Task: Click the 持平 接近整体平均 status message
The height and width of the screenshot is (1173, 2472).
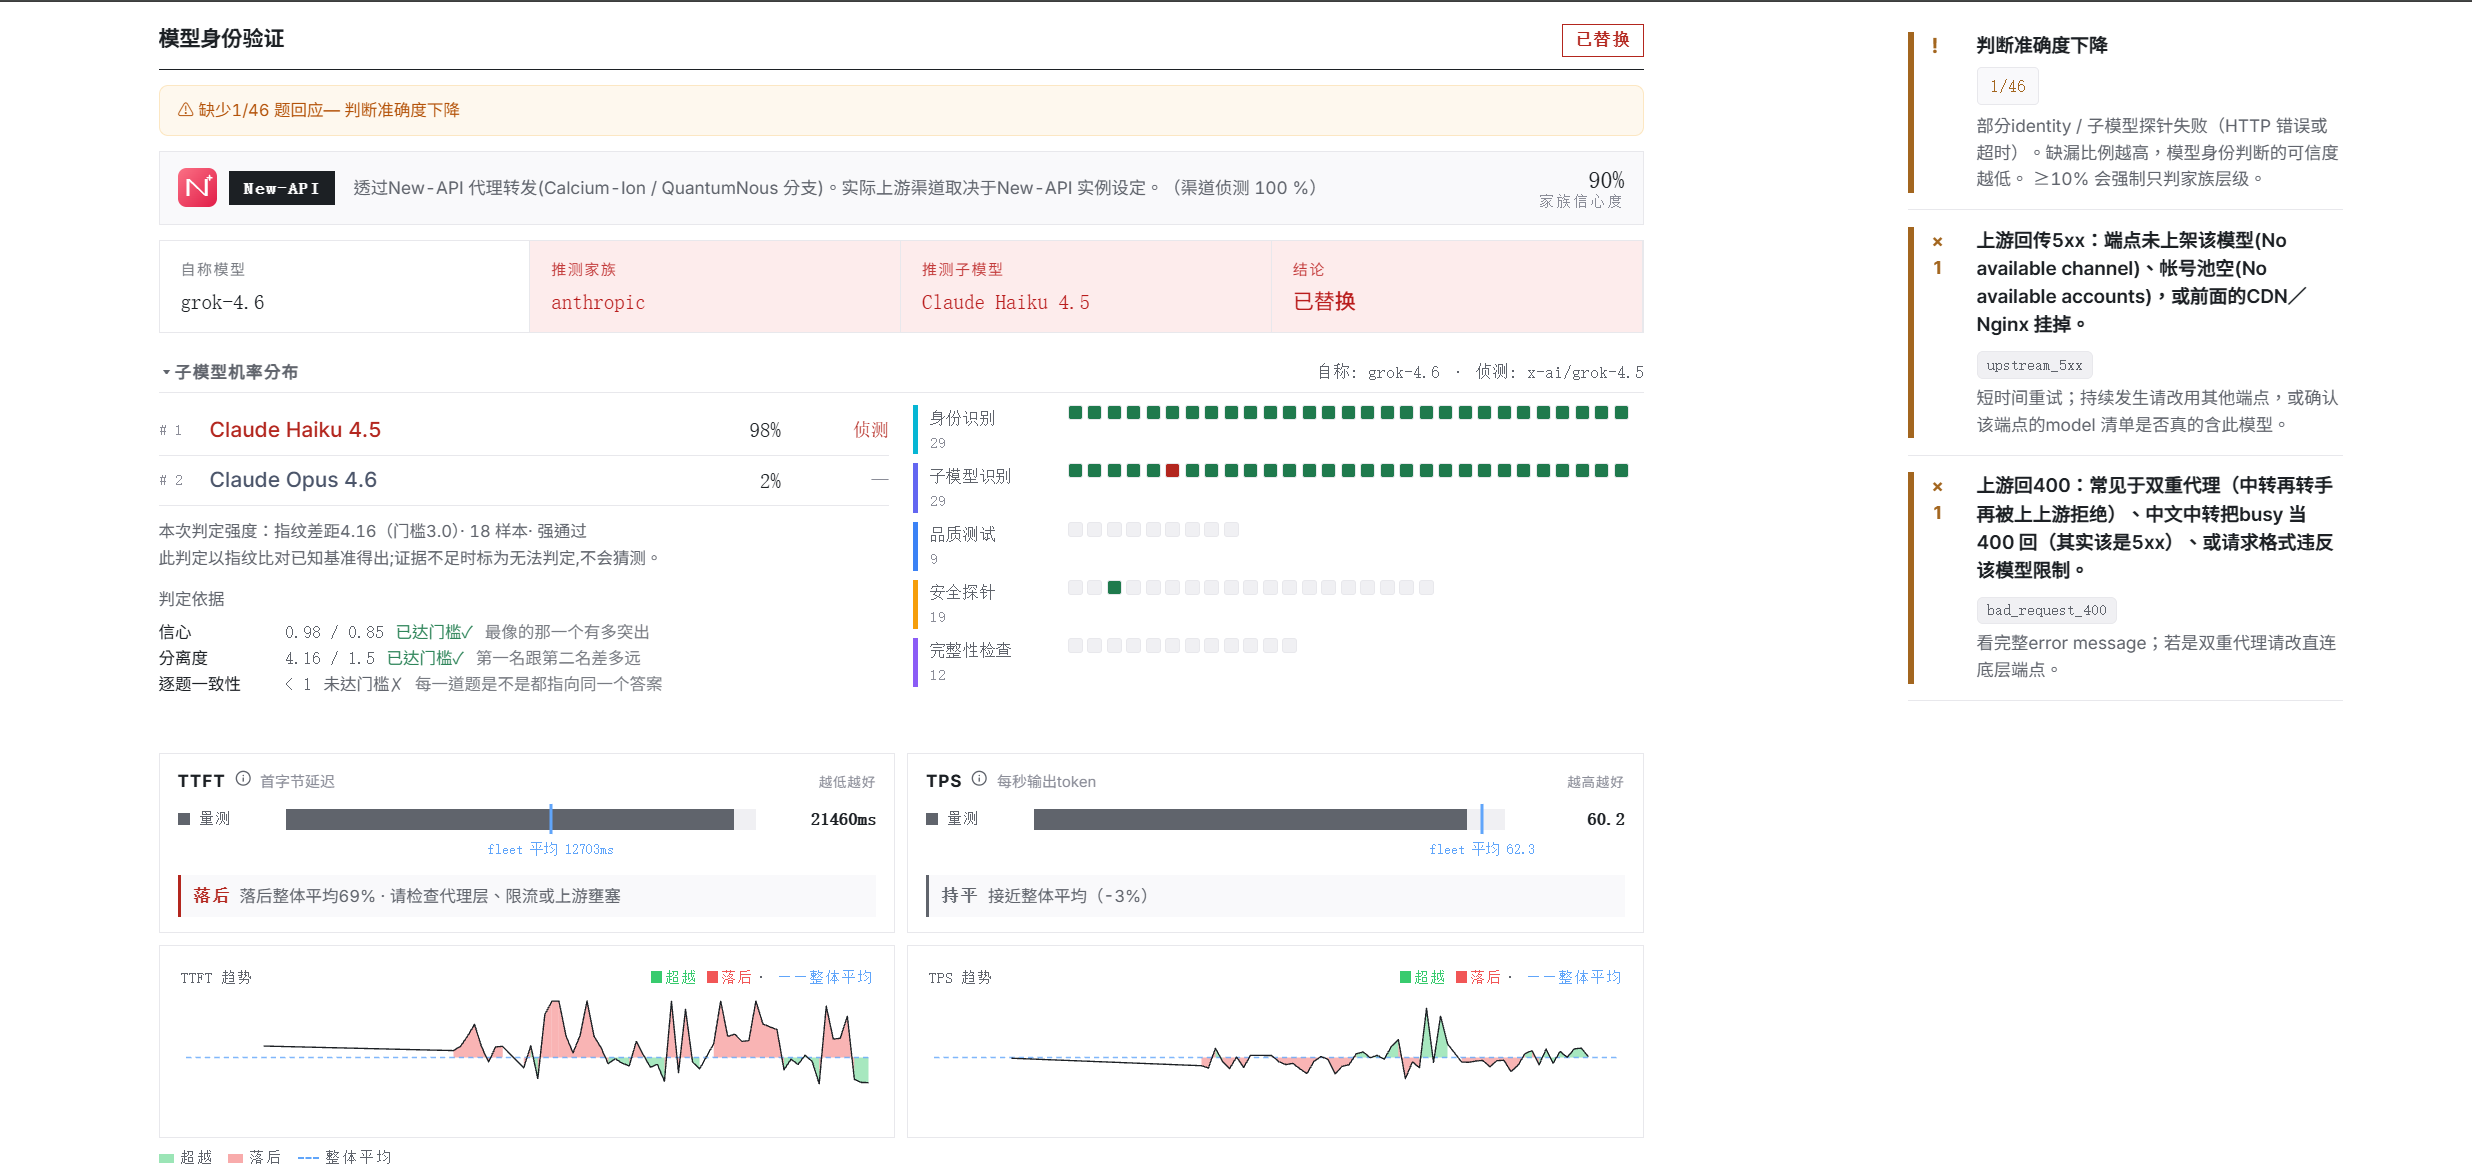Action: (x=1275, y=896)
